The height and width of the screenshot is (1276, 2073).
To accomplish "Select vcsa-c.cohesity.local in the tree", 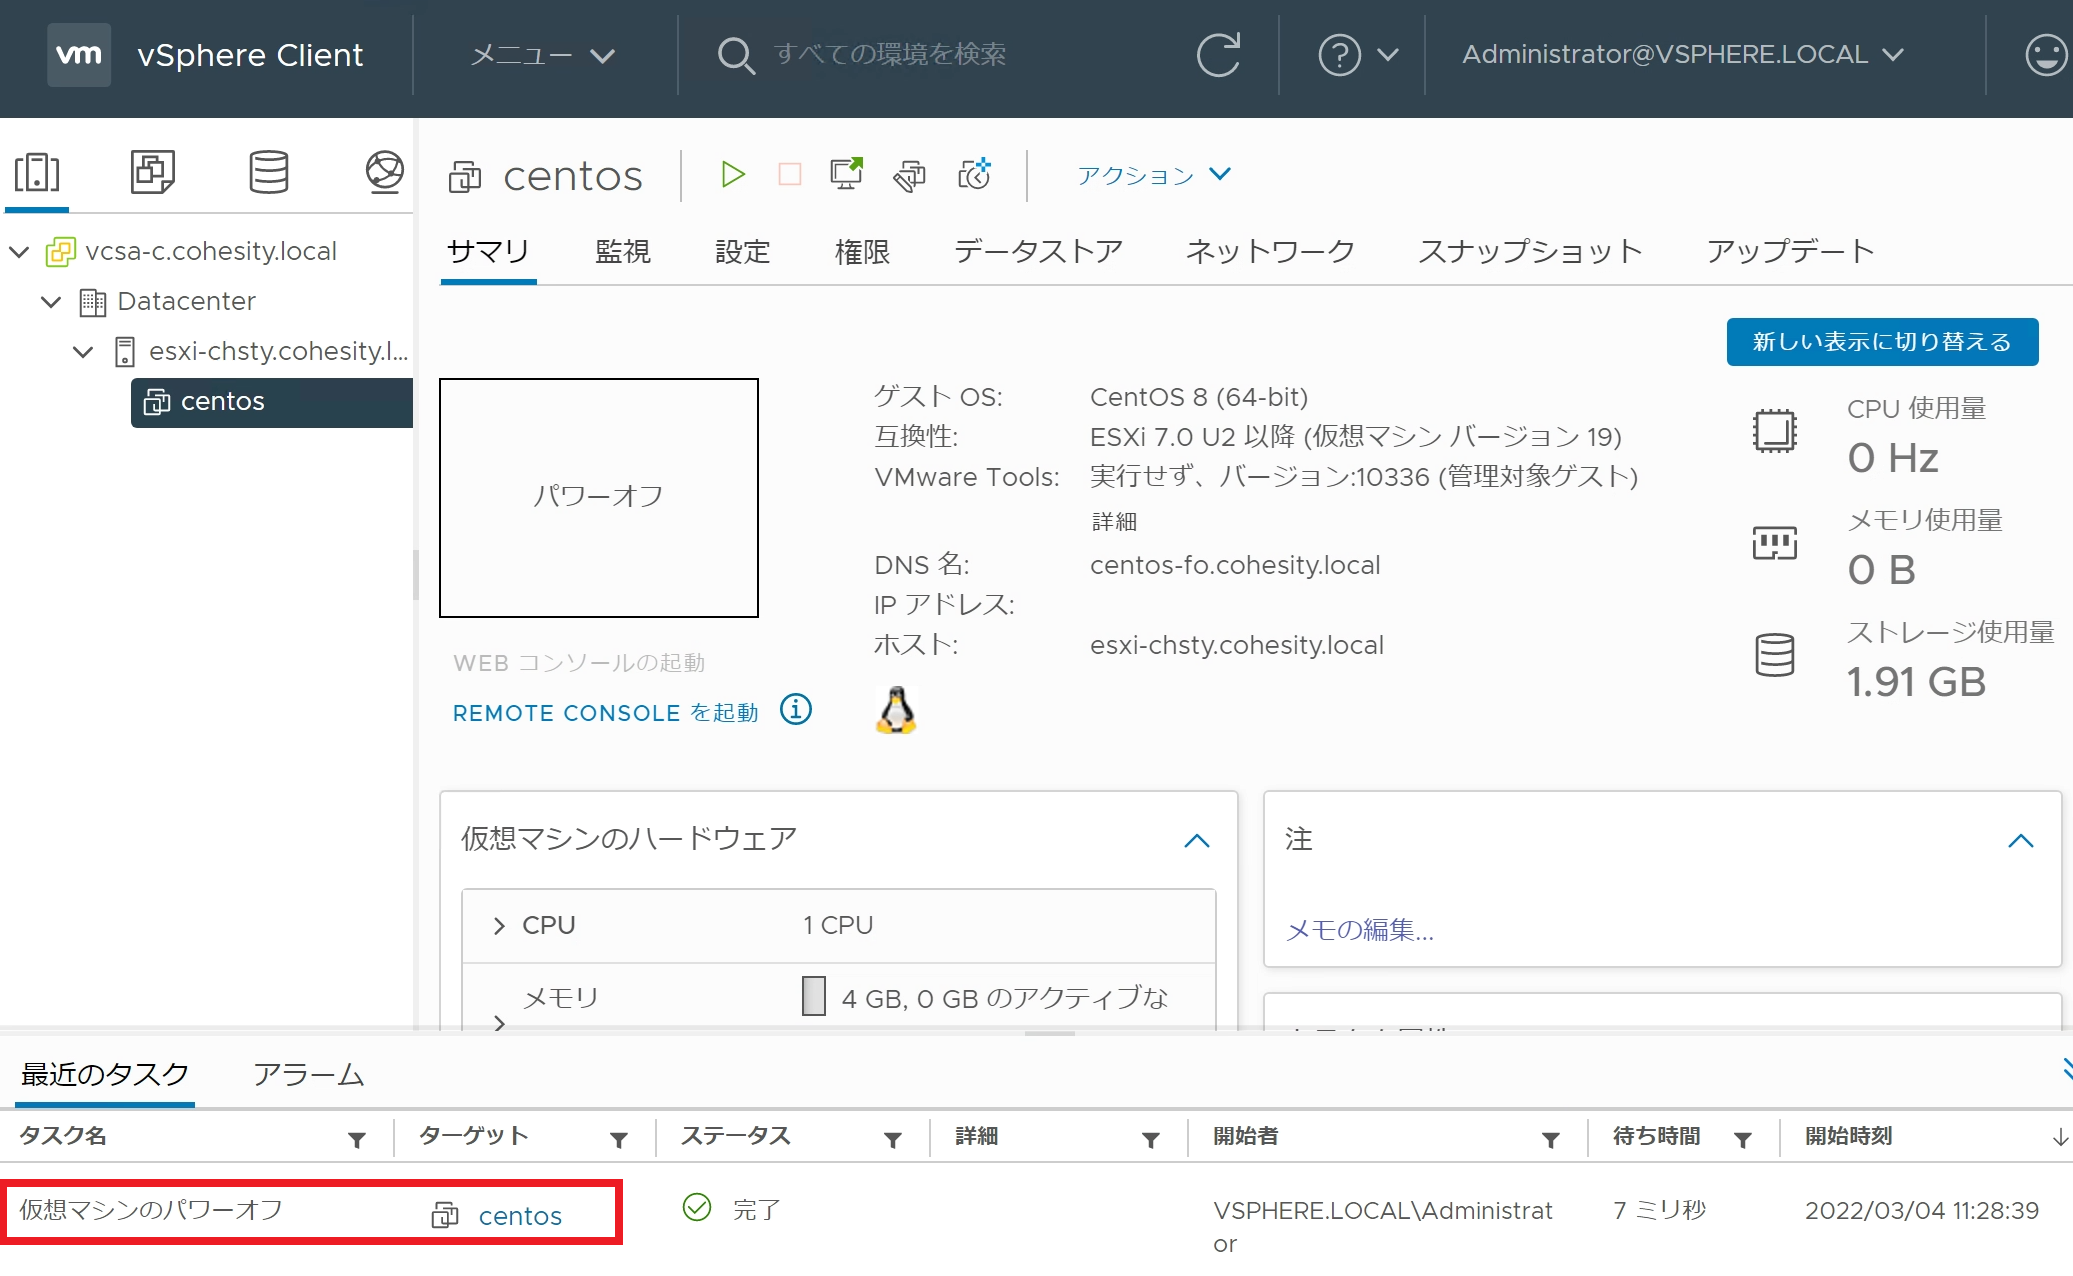I will tap(211, 251).
